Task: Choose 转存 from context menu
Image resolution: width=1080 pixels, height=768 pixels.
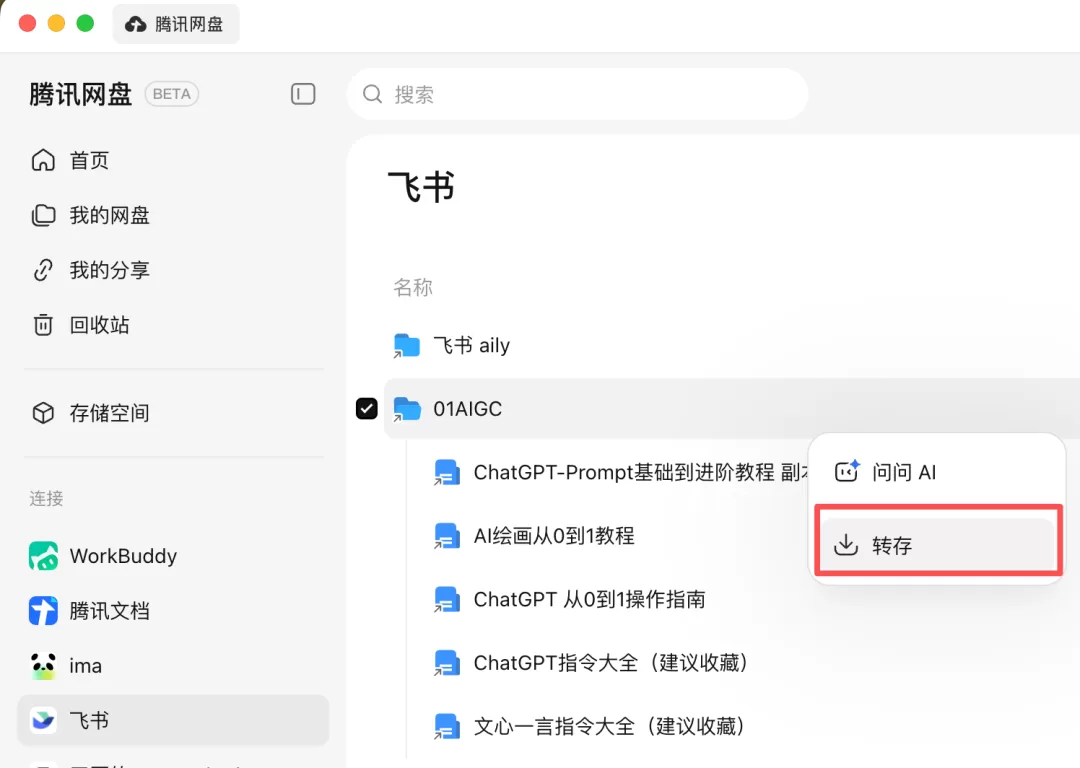Action: point(937,545)
